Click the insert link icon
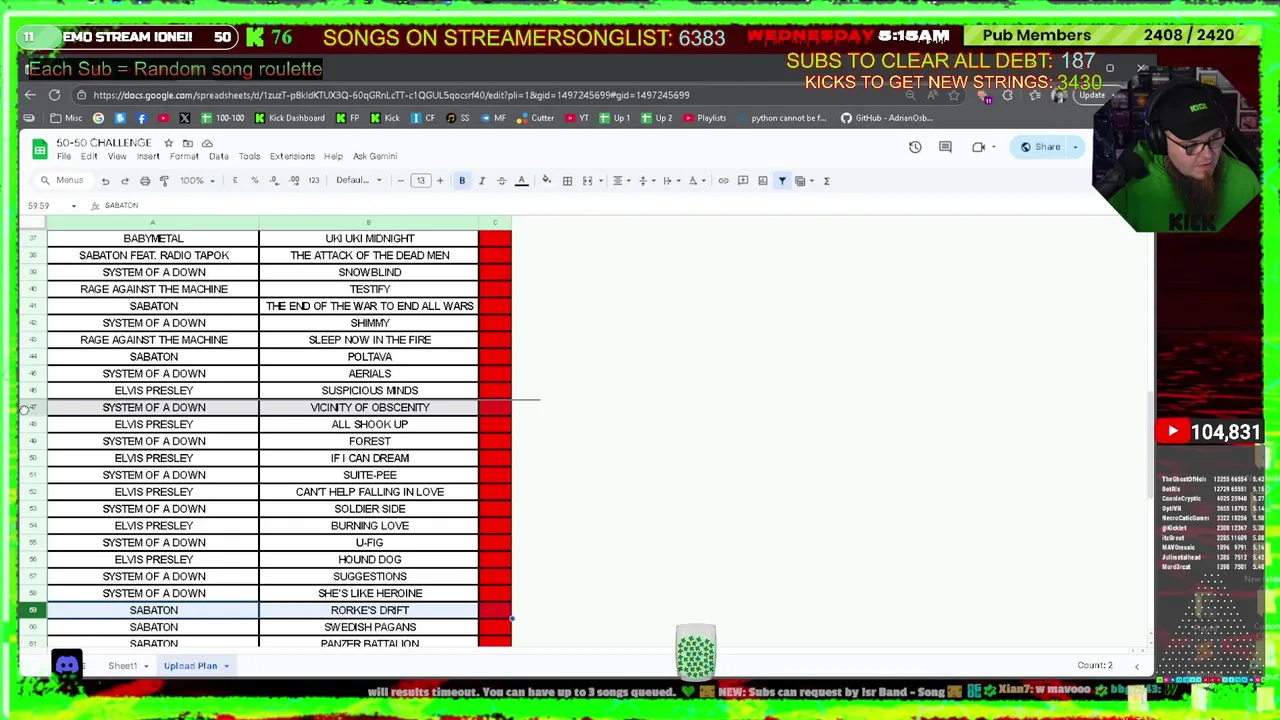 tap(723, 181)
